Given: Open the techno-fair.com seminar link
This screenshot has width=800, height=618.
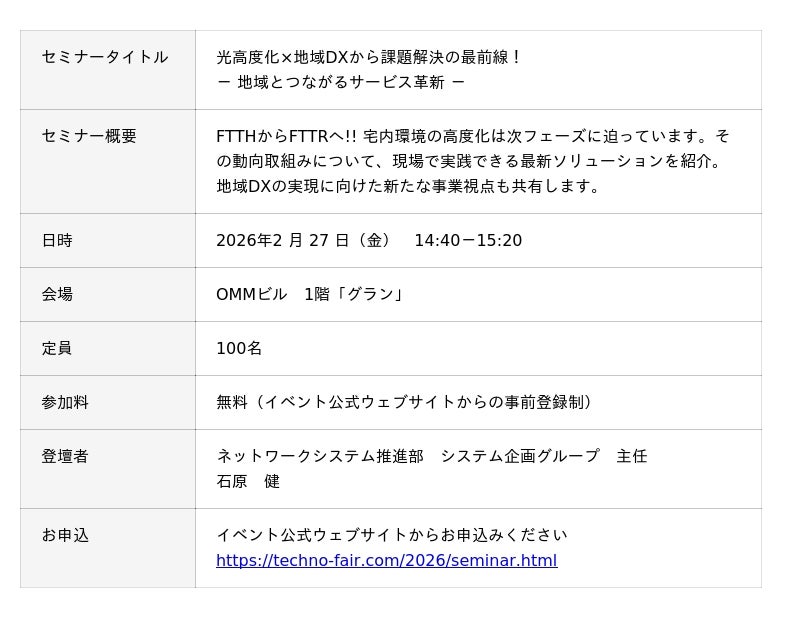Looking at the screenshot, I should pyautogui.click(x=386, y=560).
